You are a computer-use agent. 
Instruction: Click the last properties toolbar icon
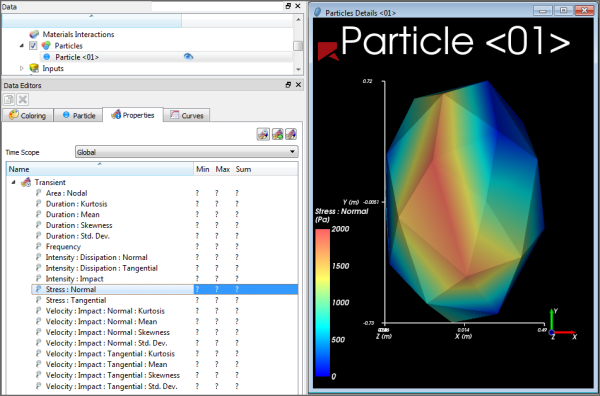coord(291,134)
